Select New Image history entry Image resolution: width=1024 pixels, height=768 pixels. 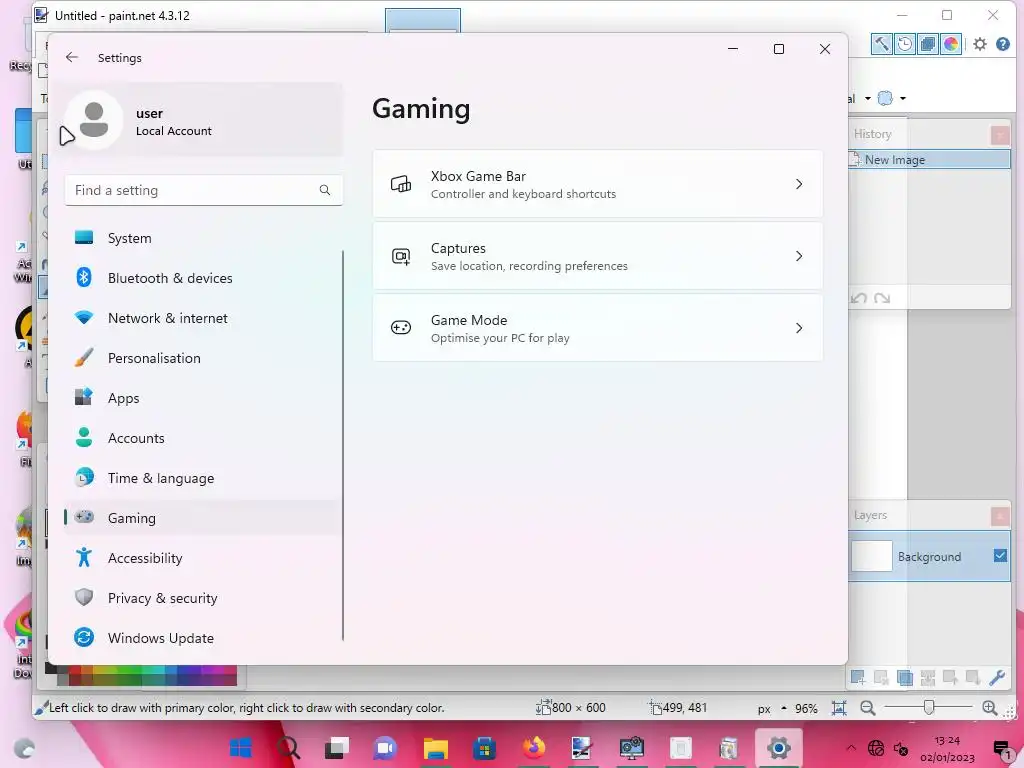point(929,159)
